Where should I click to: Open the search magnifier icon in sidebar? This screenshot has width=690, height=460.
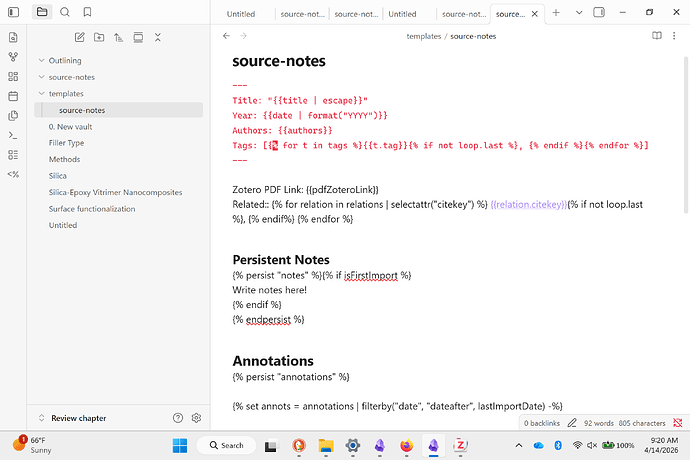click(65, 12)
